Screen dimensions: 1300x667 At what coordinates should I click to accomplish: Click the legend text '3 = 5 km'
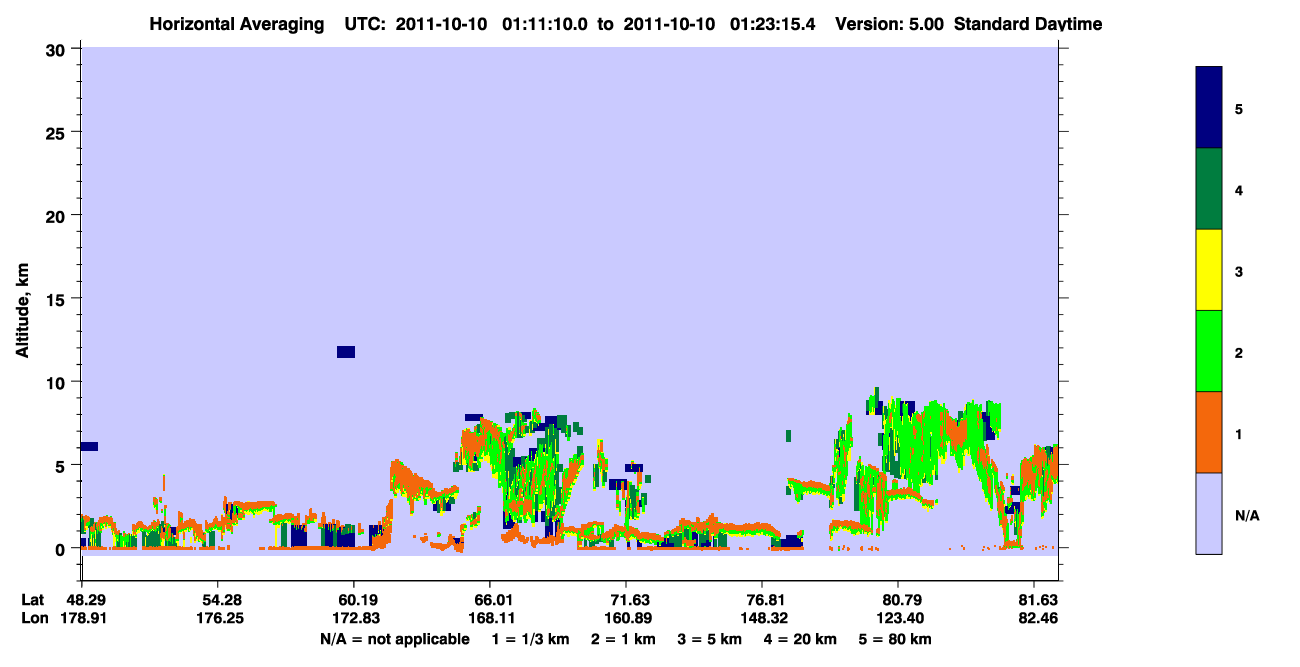[x=712, y=639]
